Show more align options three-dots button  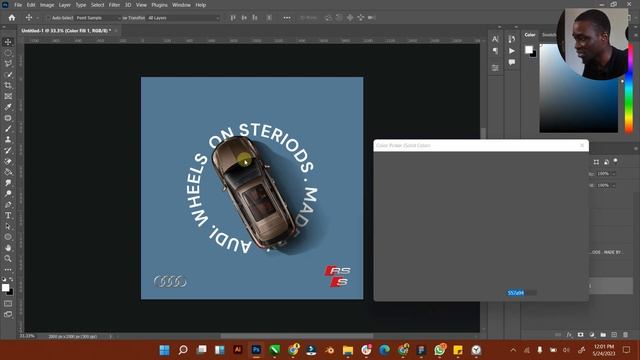click(287, 18)
